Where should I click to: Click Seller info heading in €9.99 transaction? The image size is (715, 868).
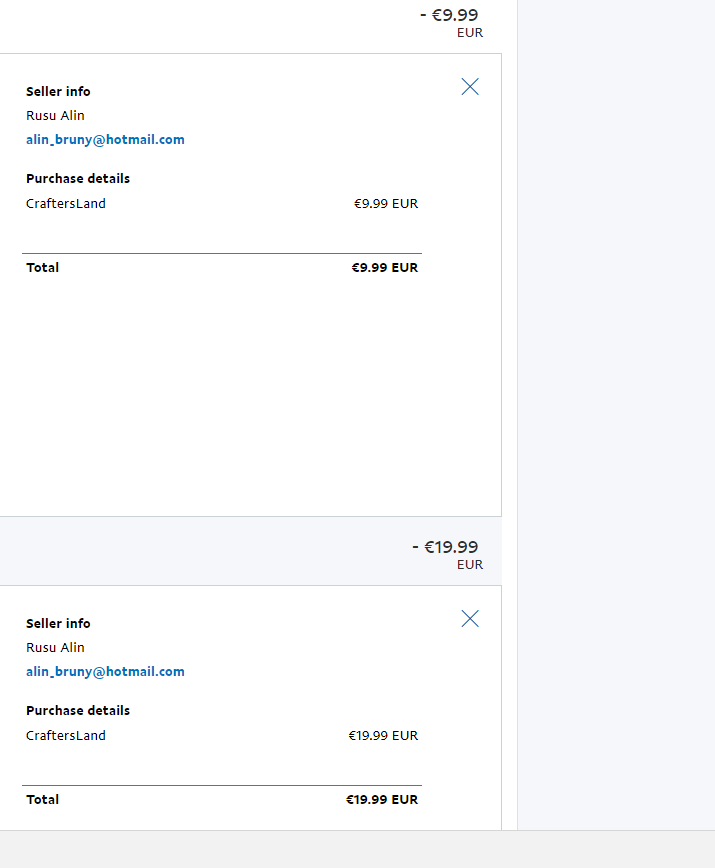(58, 92)
